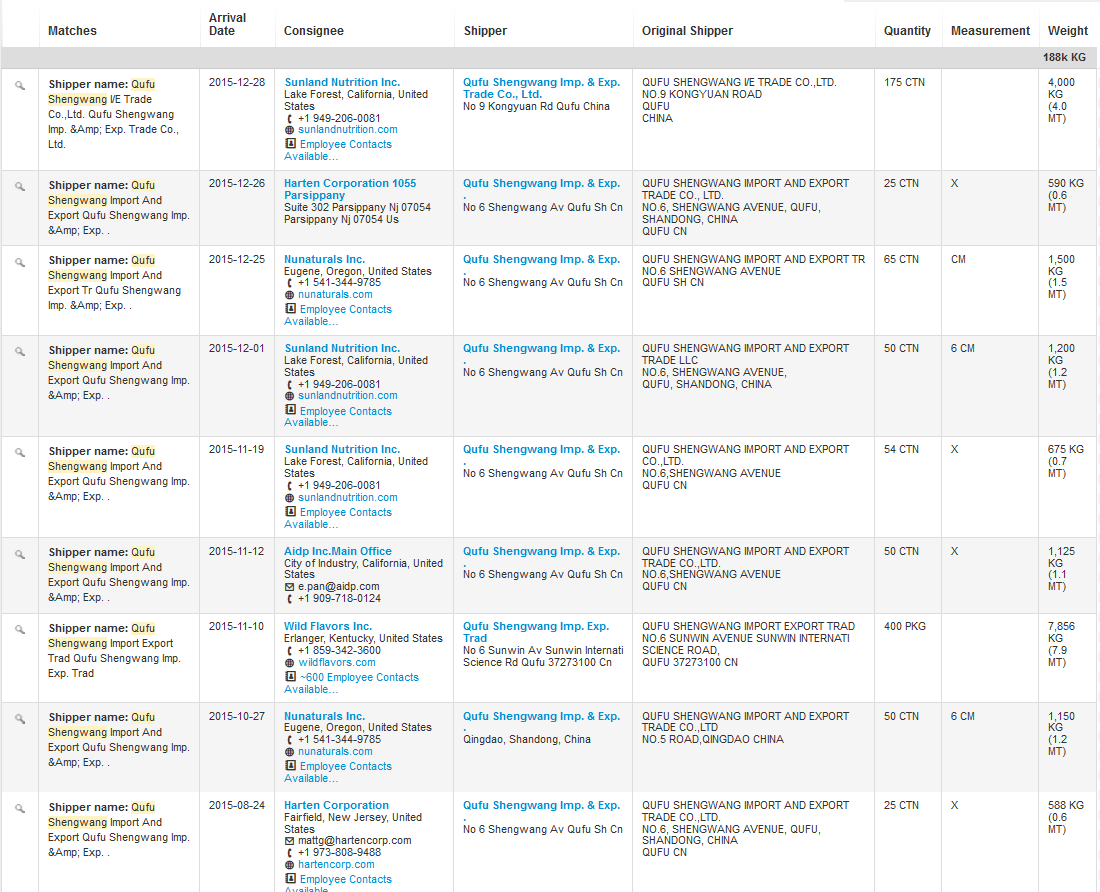Viewport: 1100px width, 892px height.
Task: Sort by the Consignee column header
Action: click(314, 31)
